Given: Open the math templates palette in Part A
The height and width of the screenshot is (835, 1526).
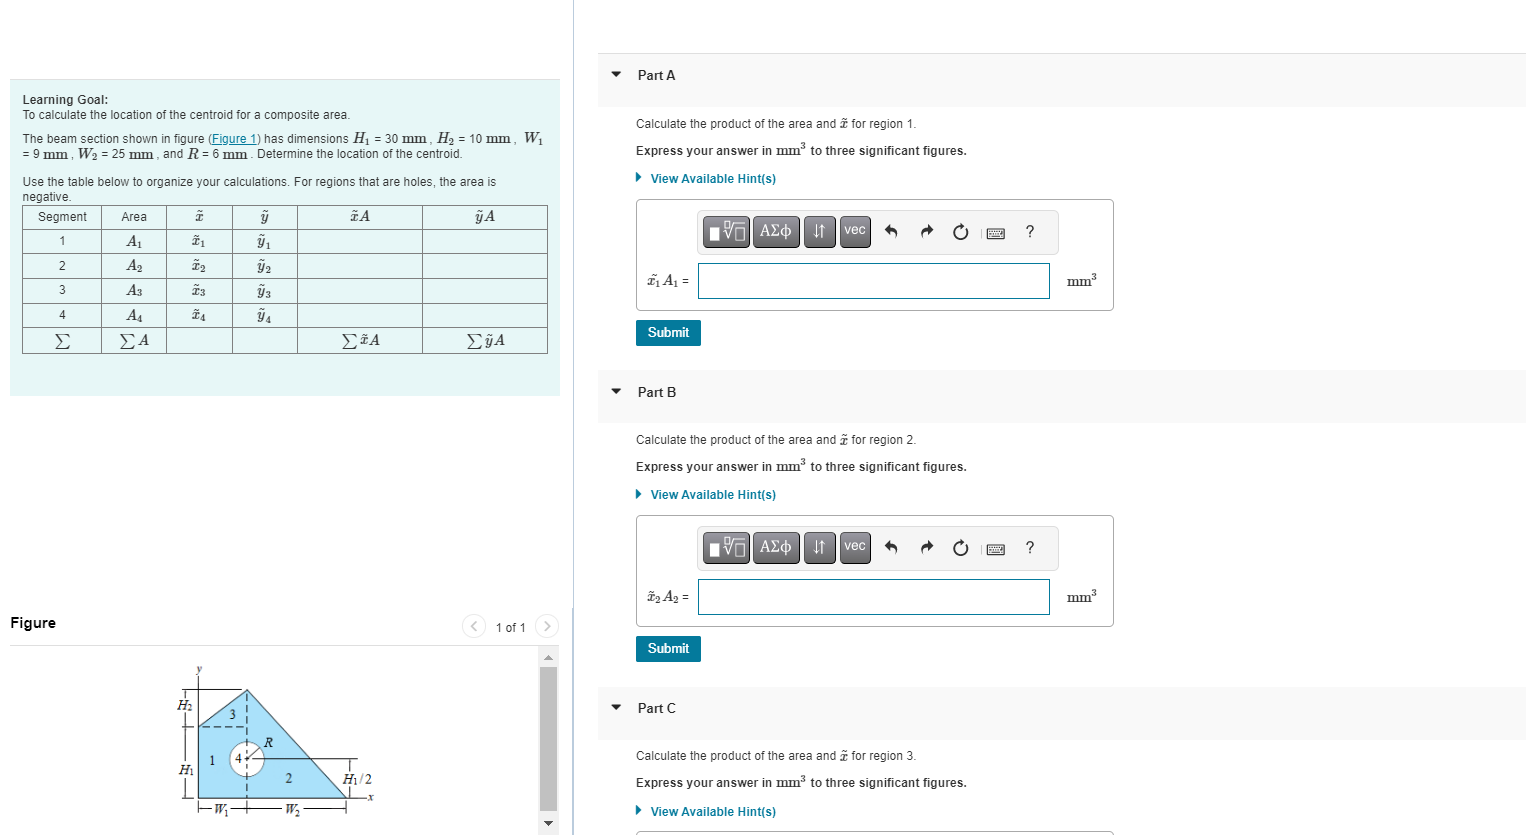Looking at the screenshot, I should point(726,231).
